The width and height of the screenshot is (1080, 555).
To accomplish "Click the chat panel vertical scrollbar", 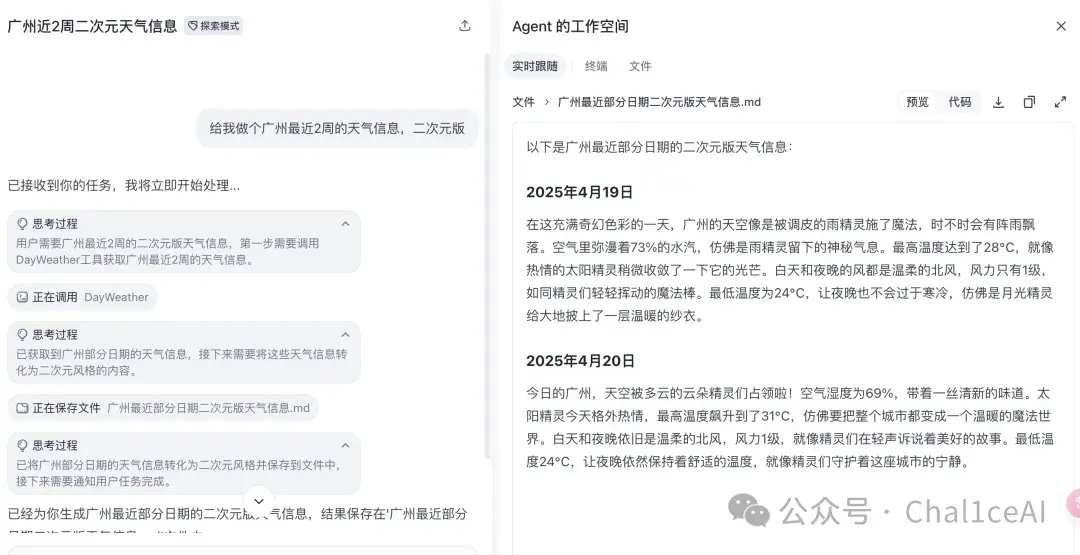I will pyautogui.click(x=488, y=255).
